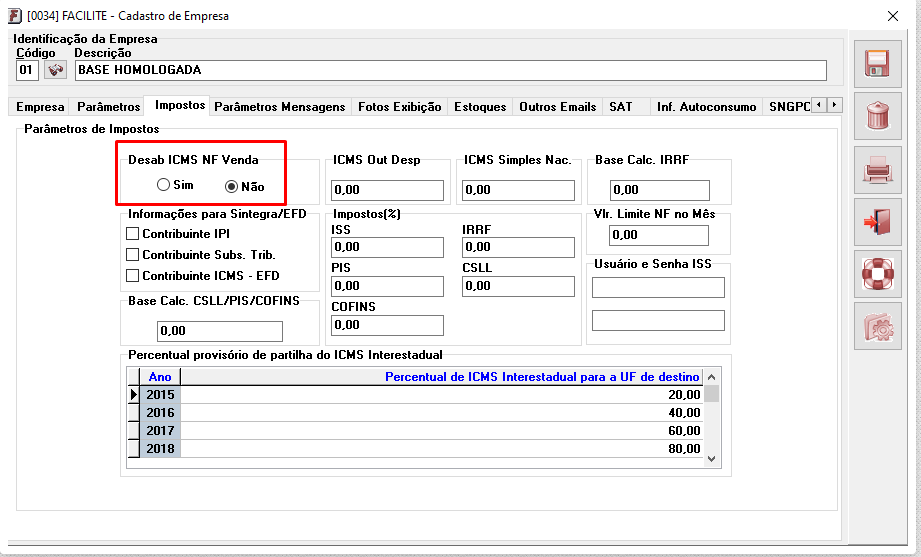Click the 20,00 percentage cell
The image size is (921, 557).
pos(442,395)
